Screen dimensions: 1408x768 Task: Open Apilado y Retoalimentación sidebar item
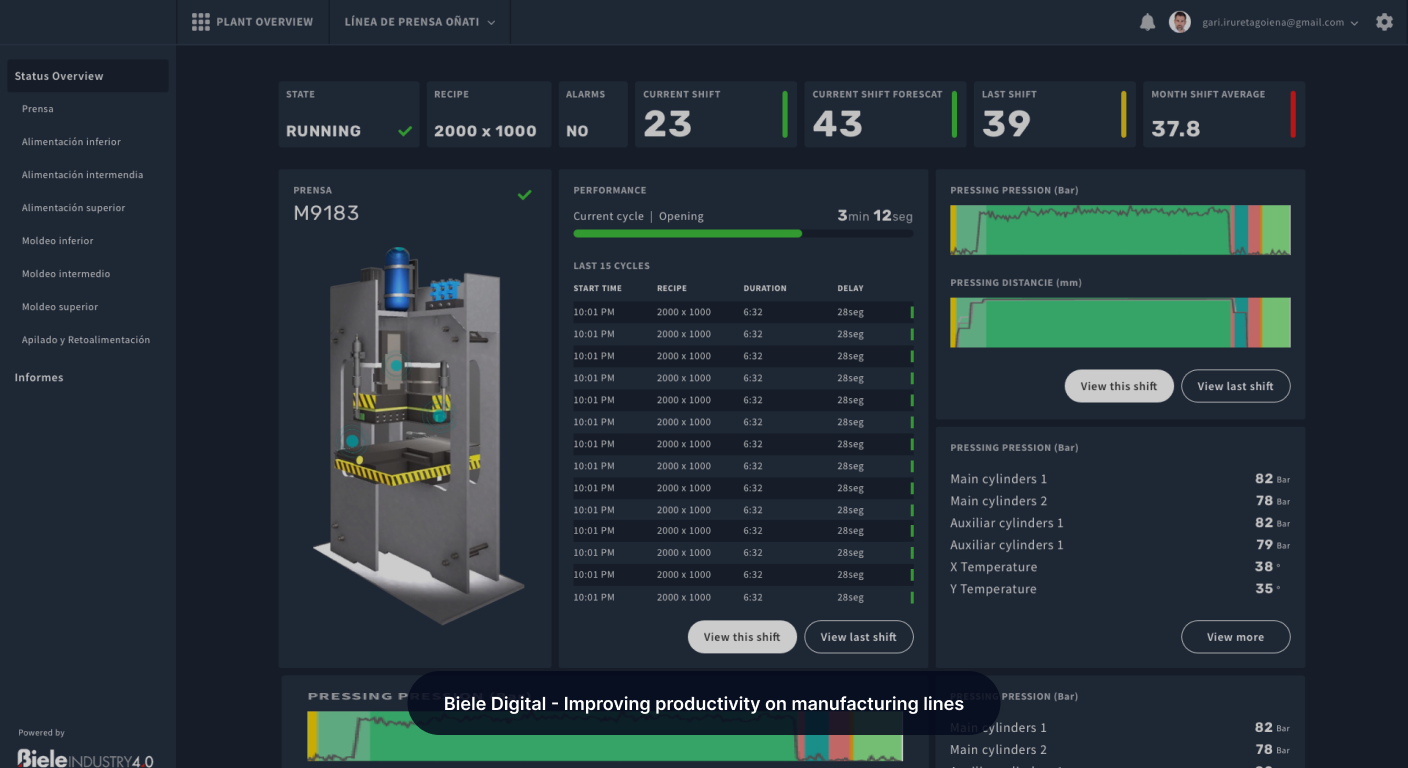click(86, 340)
